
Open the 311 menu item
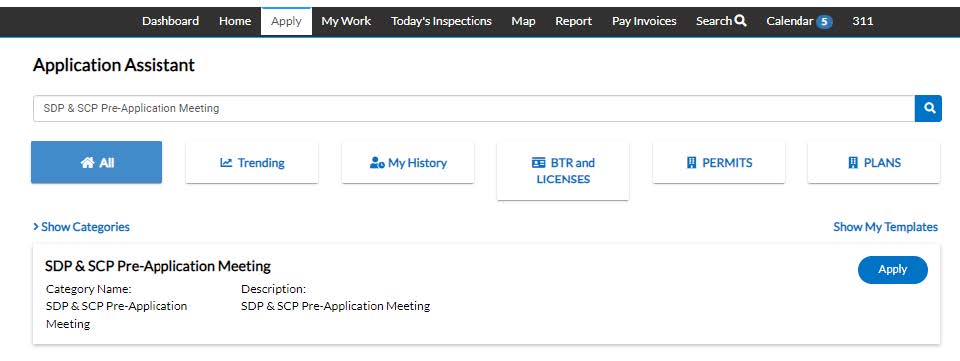click(863, 21)
